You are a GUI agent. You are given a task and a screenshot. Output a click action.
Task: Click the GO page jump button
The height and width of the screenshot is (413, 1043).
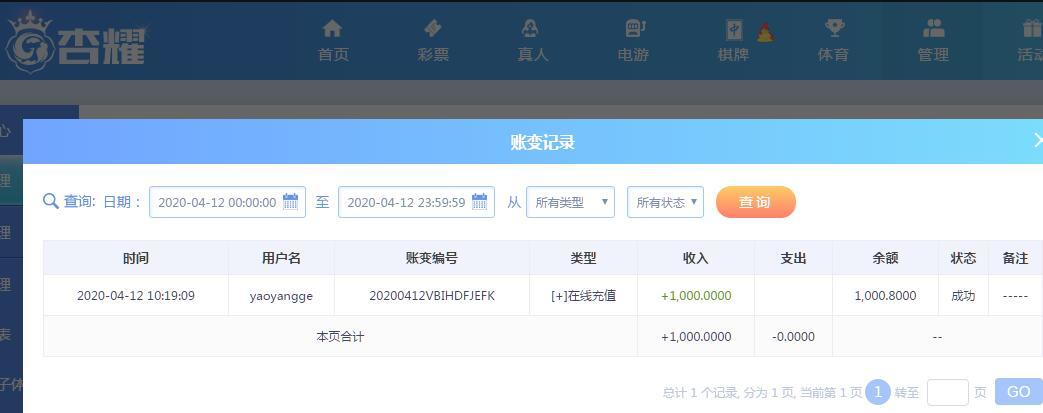click(1018, 392)
